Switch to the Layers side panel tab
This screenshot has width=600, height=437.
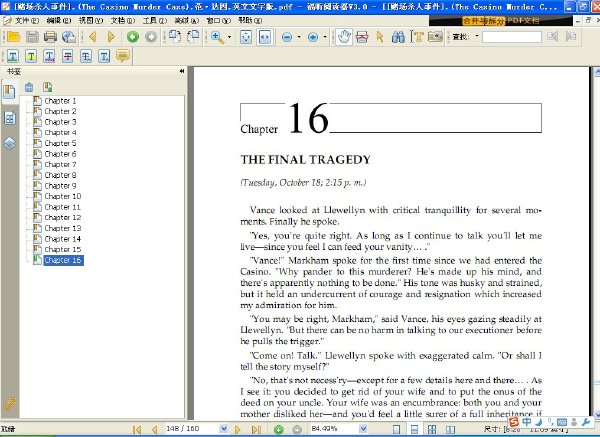click(10, 143)
